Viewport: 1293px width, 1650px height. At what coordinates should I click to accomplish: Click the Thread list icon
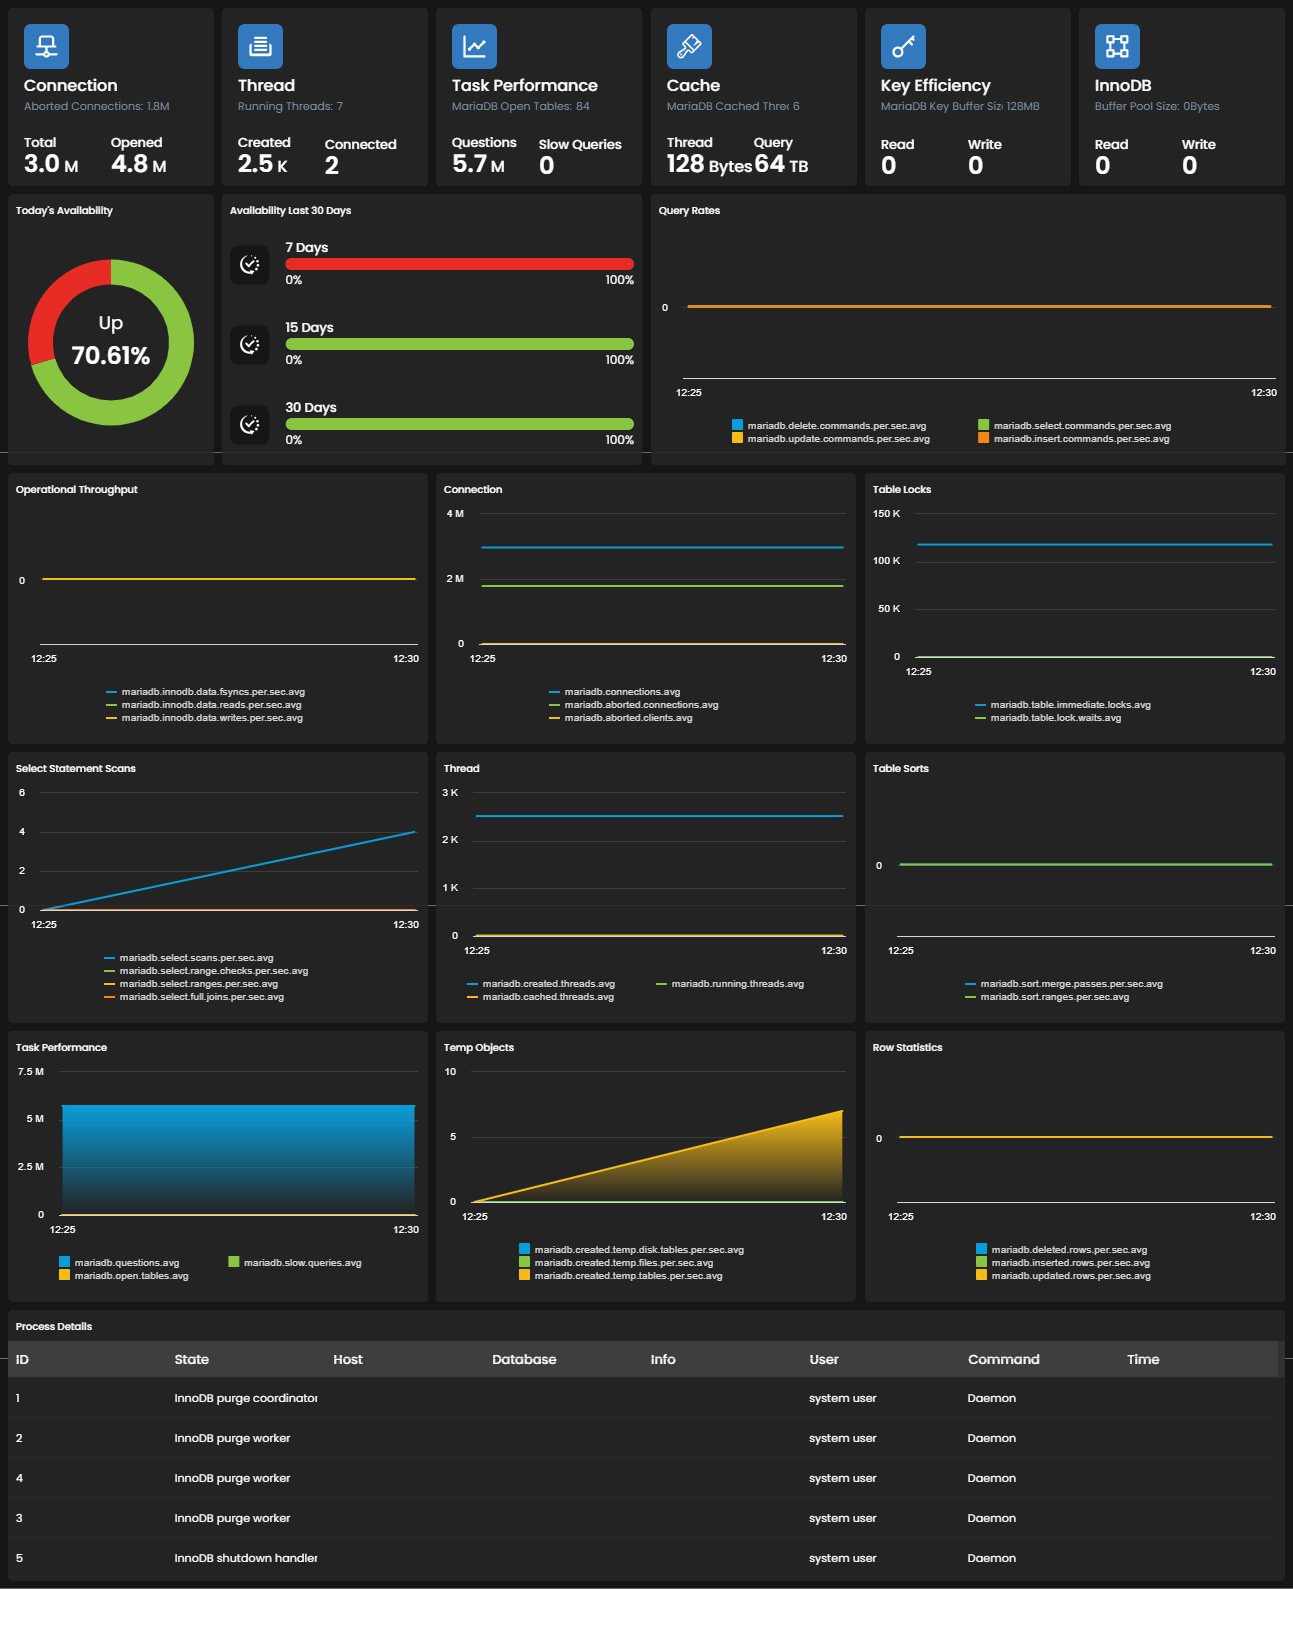(260, 46)
